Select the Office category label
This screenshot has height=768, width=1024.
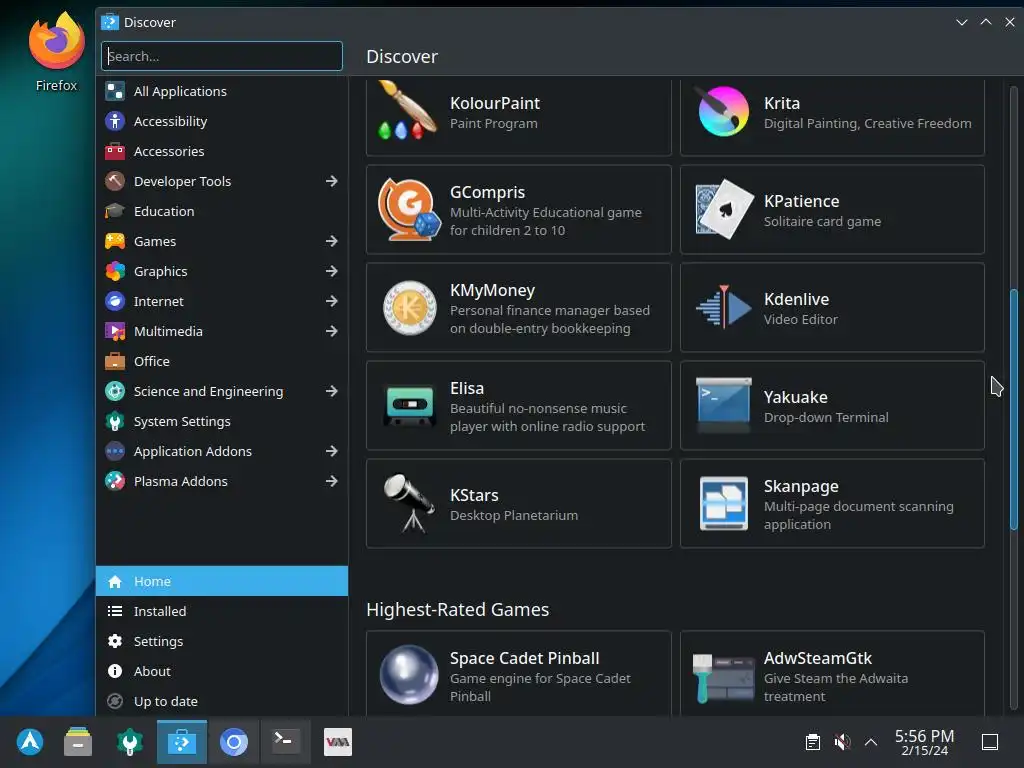pyautogui.click(x=152, y=361)
